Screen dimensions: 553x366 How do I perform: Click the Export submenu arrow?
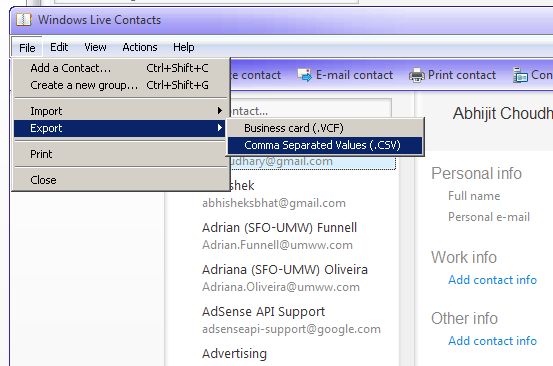pos(220,128)
